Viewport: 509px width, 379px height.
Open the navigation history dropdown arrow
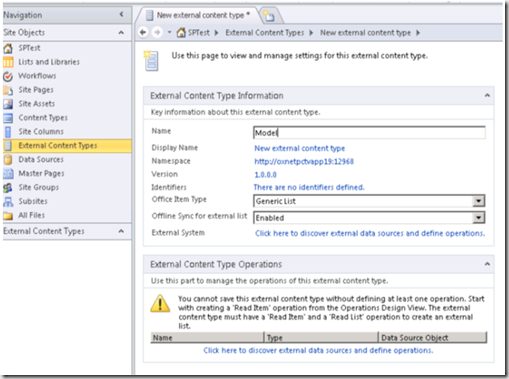pos(169,32)
